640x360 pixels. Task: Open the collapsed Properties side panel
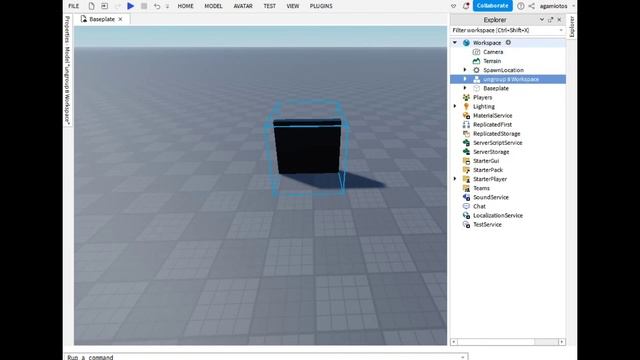pos(68,70)
